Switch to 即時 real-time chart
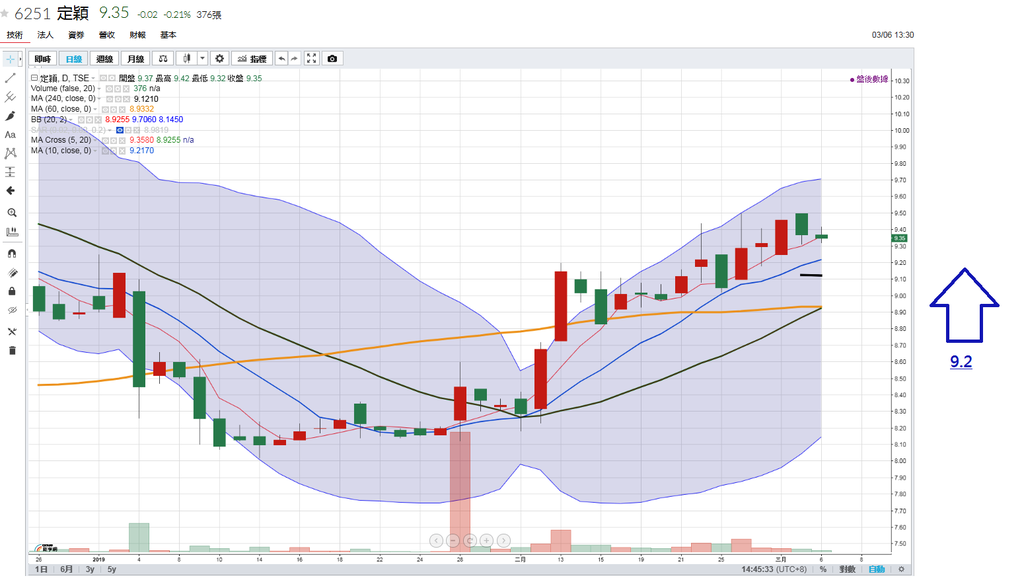 coord(42,59)
